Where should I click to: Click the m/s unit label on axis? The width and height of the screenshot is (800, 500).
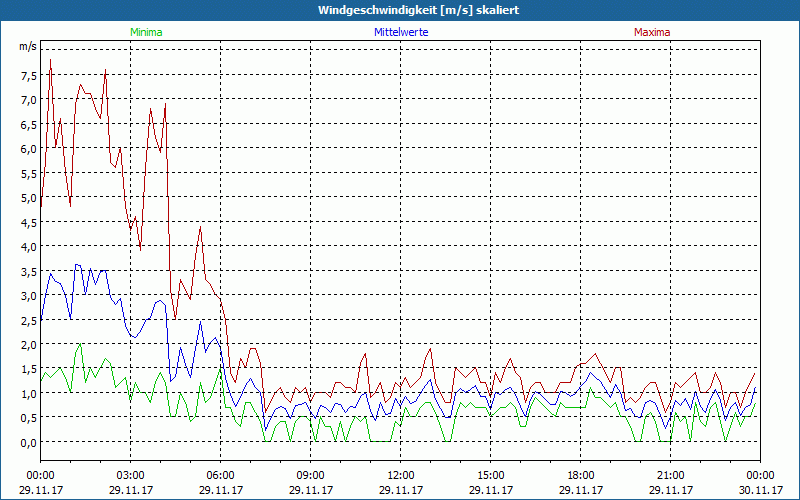[x=28, y=46]
